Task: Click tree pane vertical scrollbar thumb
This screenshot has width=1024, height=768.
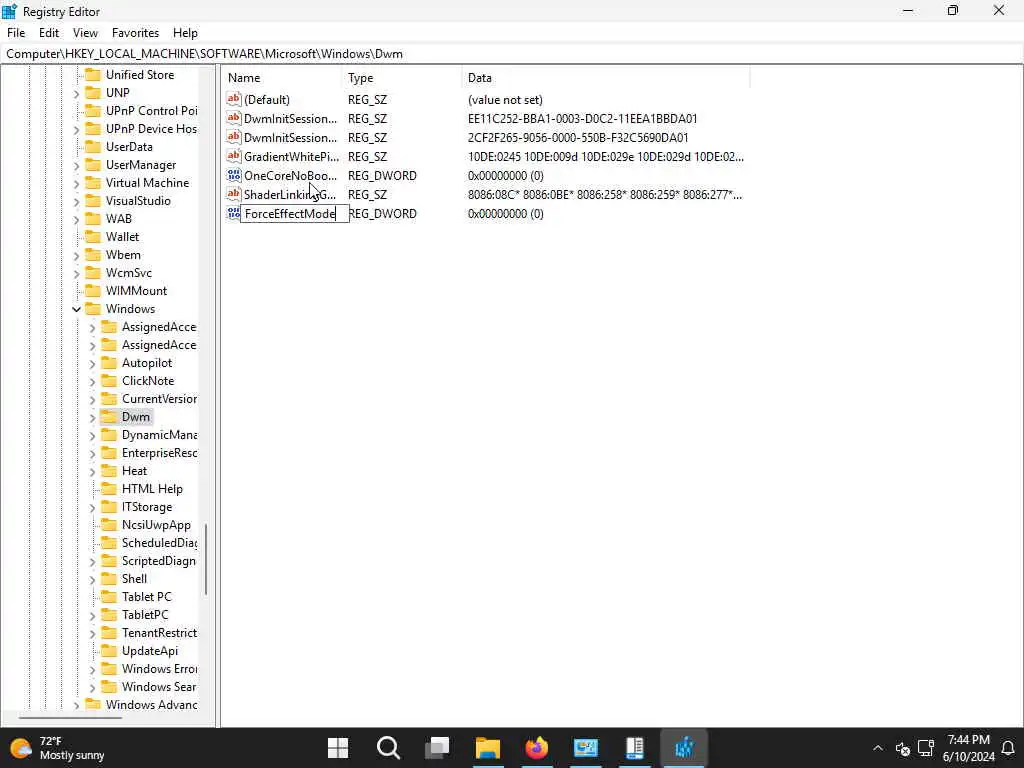Action: 206,559
